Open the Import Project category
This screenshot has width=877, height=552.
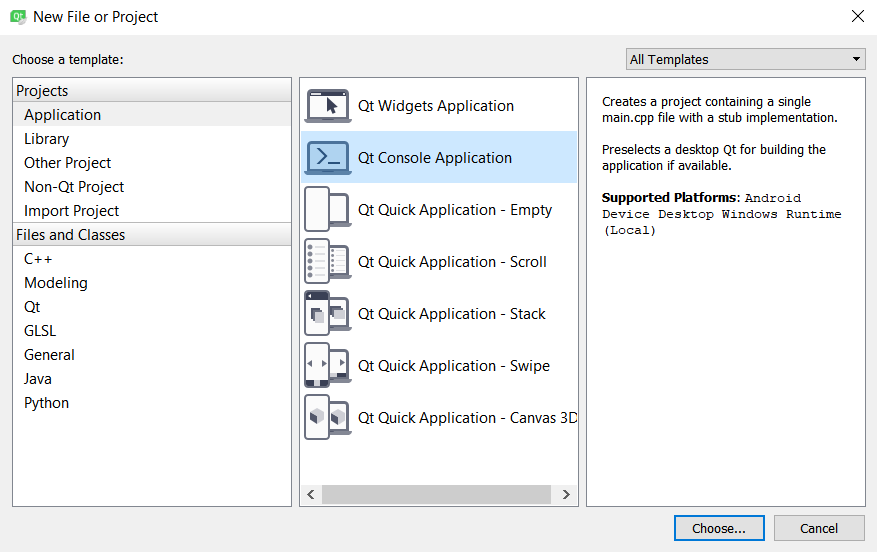click(x=72, y=211)
